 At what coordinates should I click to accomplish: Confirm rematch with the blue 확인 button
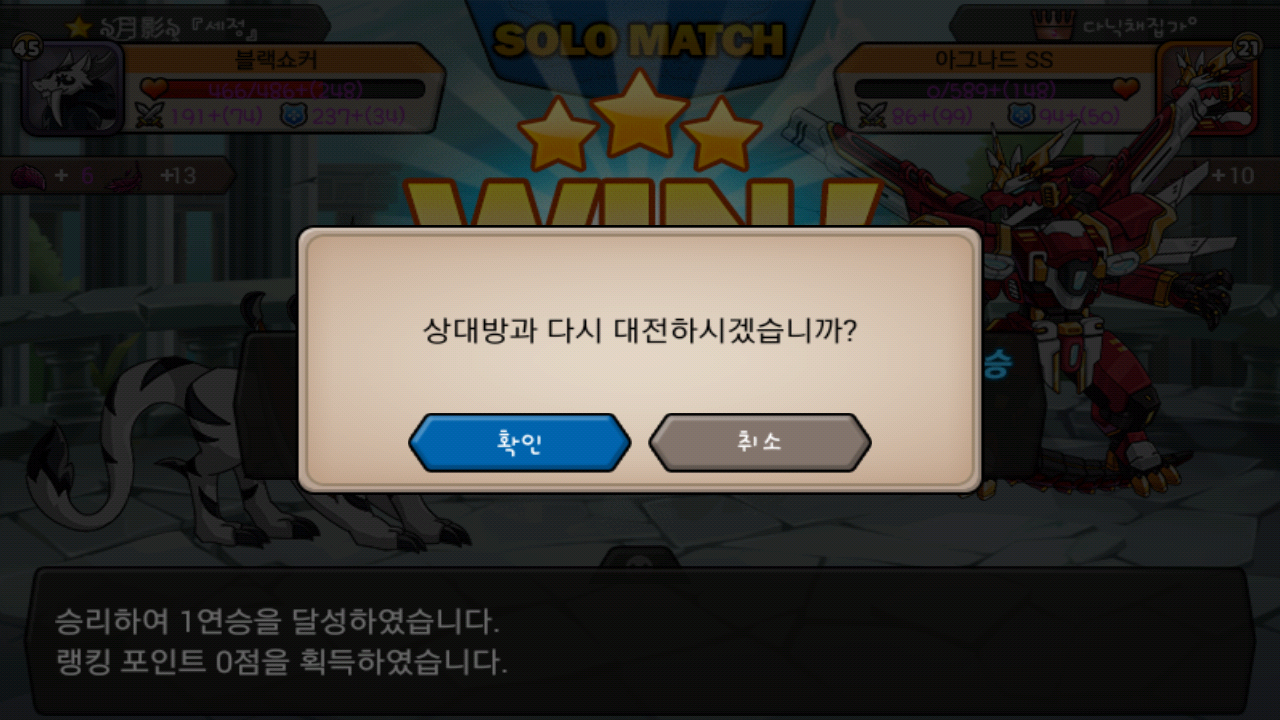point(520,442)
